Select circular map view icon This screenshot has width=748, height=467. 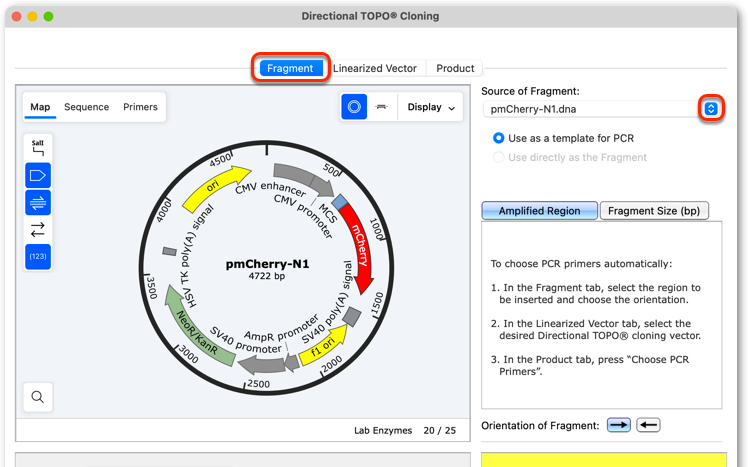point(354,107)
